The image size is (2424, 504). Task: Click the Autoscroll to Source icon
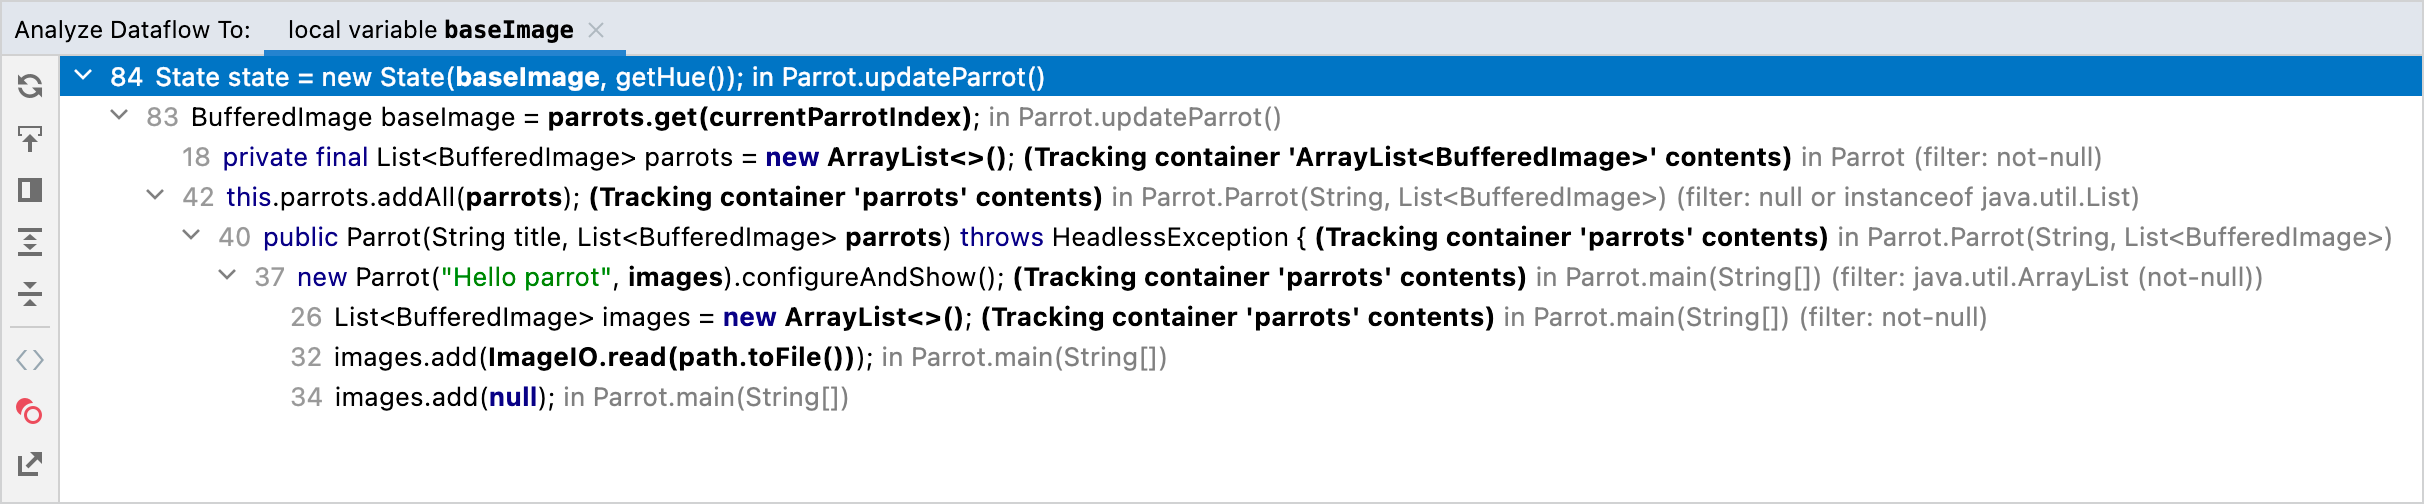pos(30,138)
